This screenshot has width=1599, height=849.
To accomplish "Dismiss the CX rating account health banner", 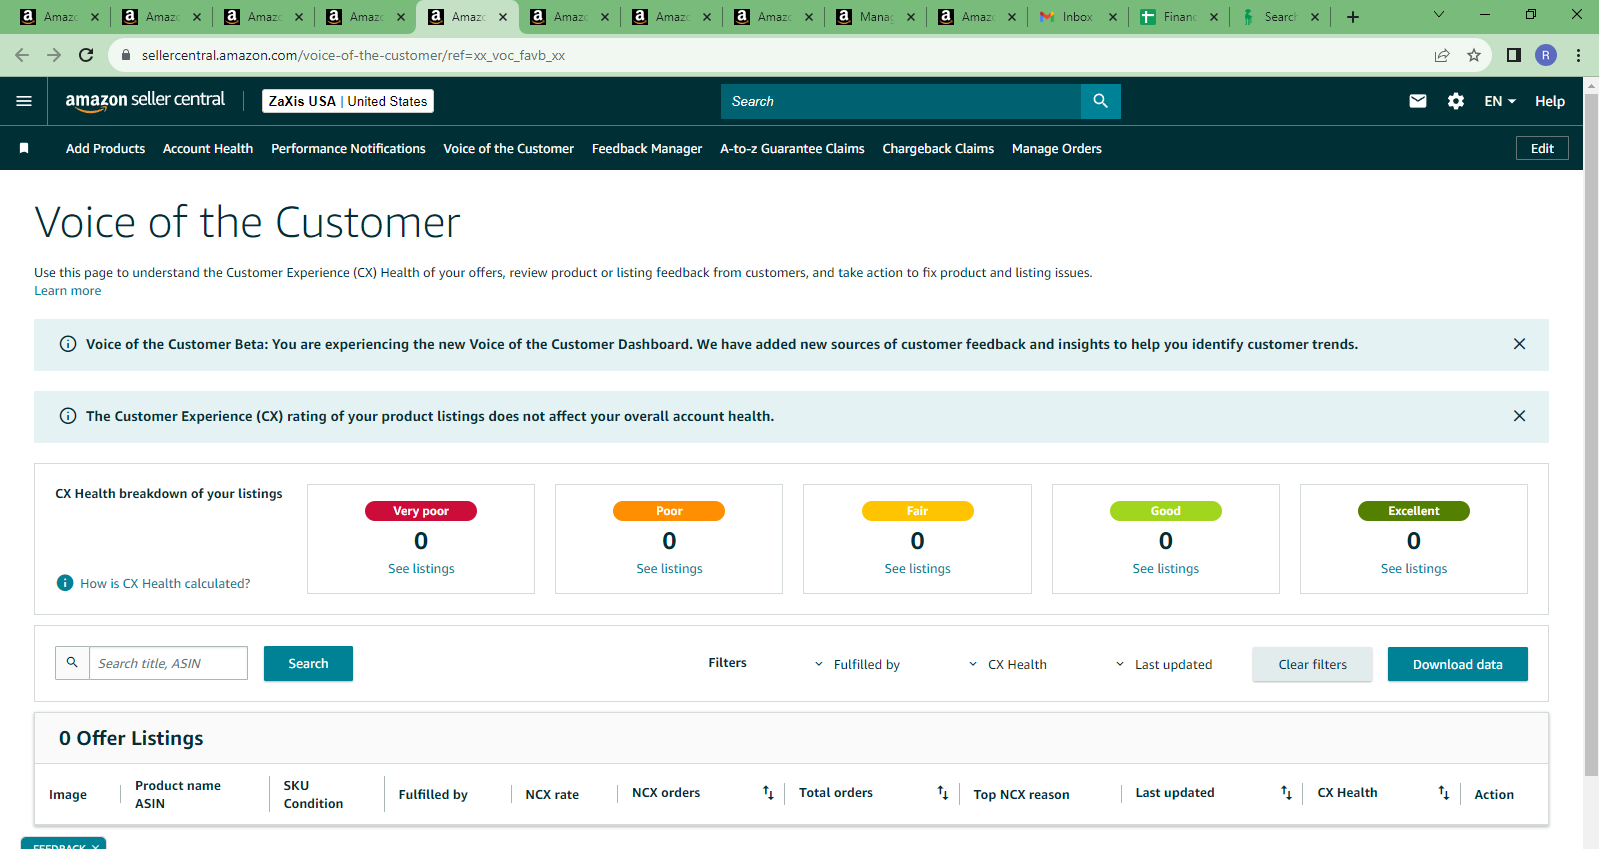I will click(1519, 416).
